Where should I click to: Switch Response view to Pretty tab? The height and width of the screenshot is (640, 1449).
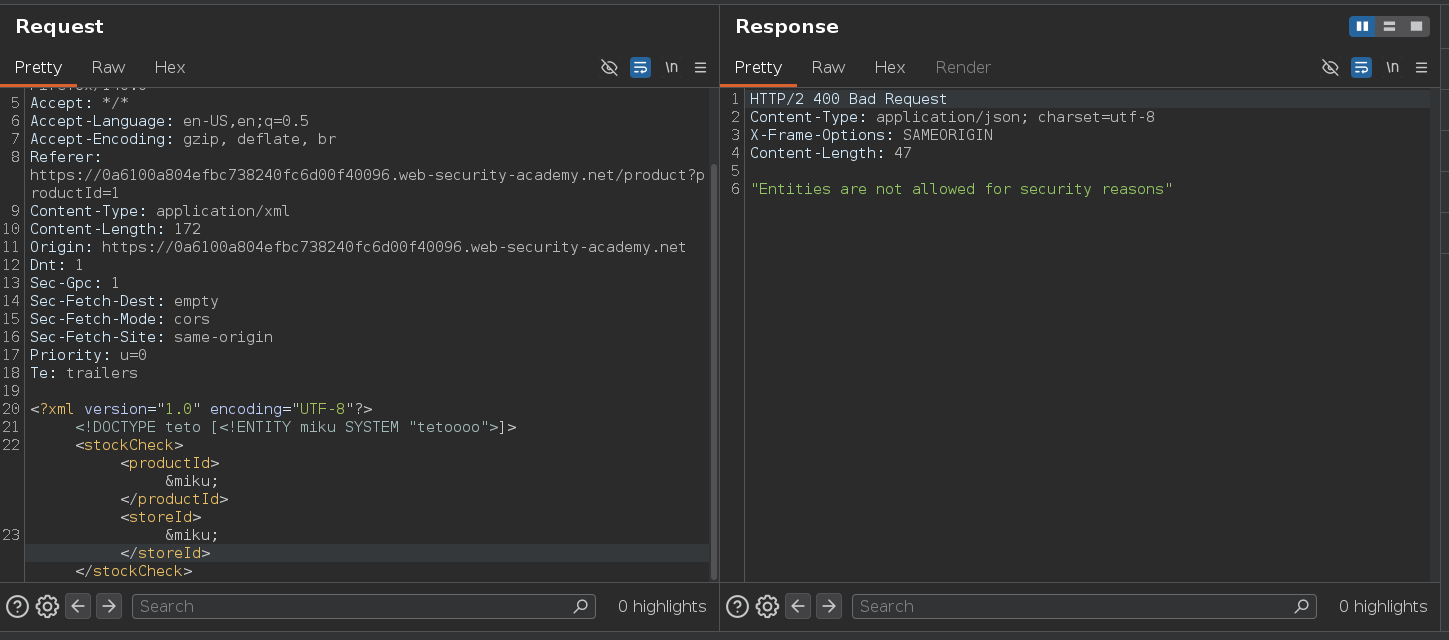(x=758, y=67)
